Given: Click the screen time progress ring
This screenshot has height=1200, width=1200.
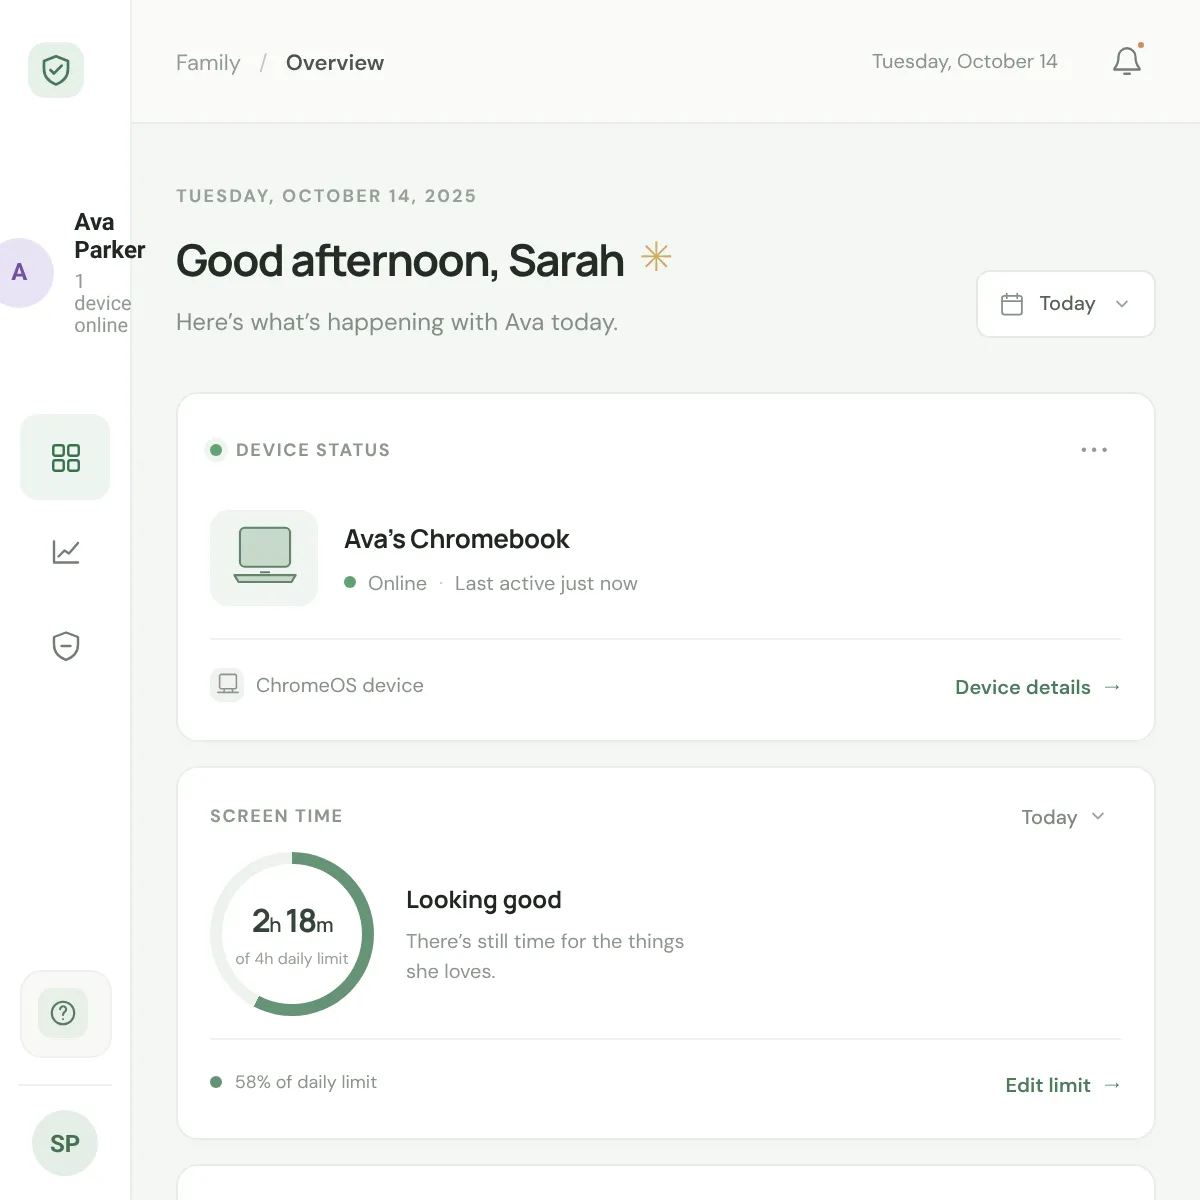Looking at the screenshot, I should 292,934.
